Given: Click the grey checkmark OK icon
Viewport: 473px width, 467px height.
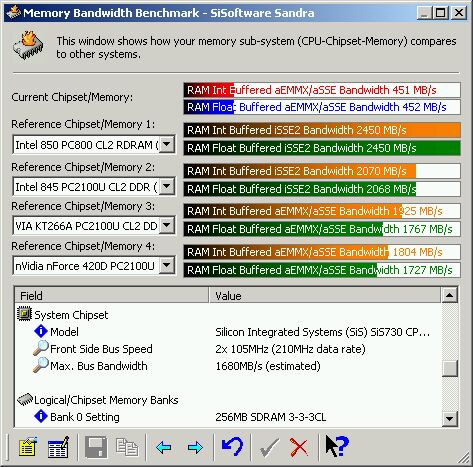Looking at the screenshot, I should [269, 447].
